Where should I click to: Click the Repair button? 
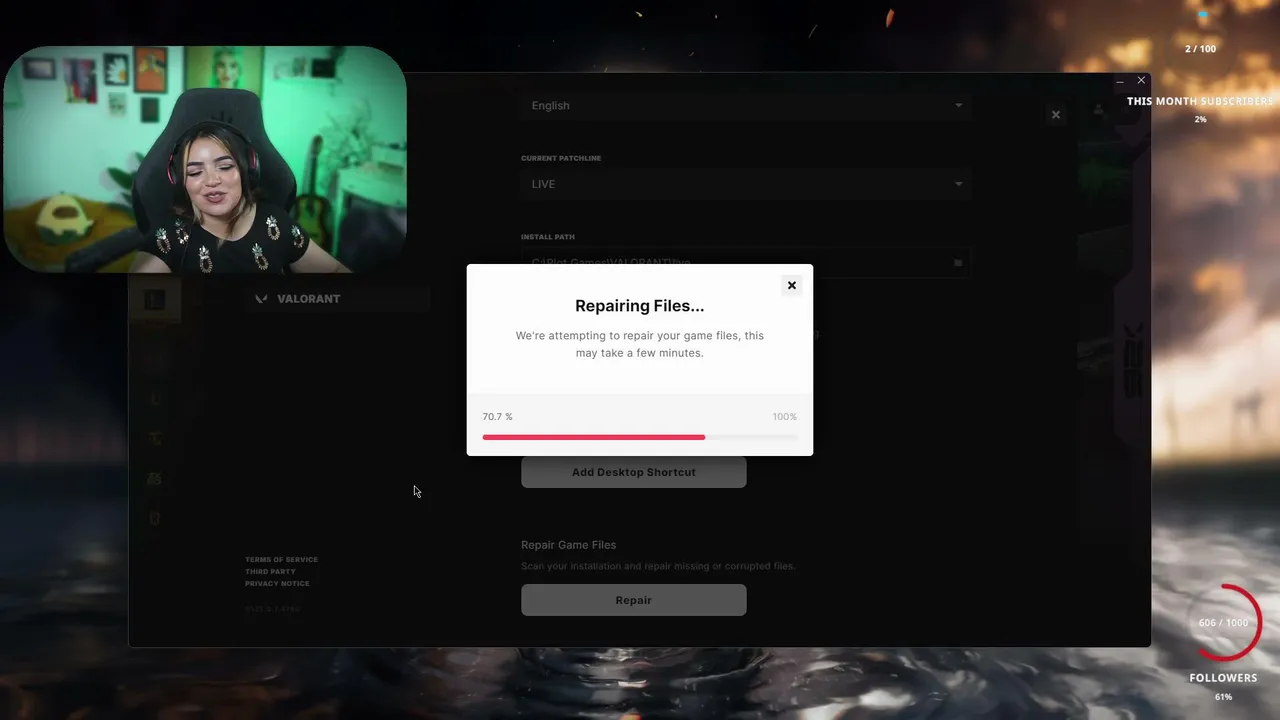pos(633,600)
